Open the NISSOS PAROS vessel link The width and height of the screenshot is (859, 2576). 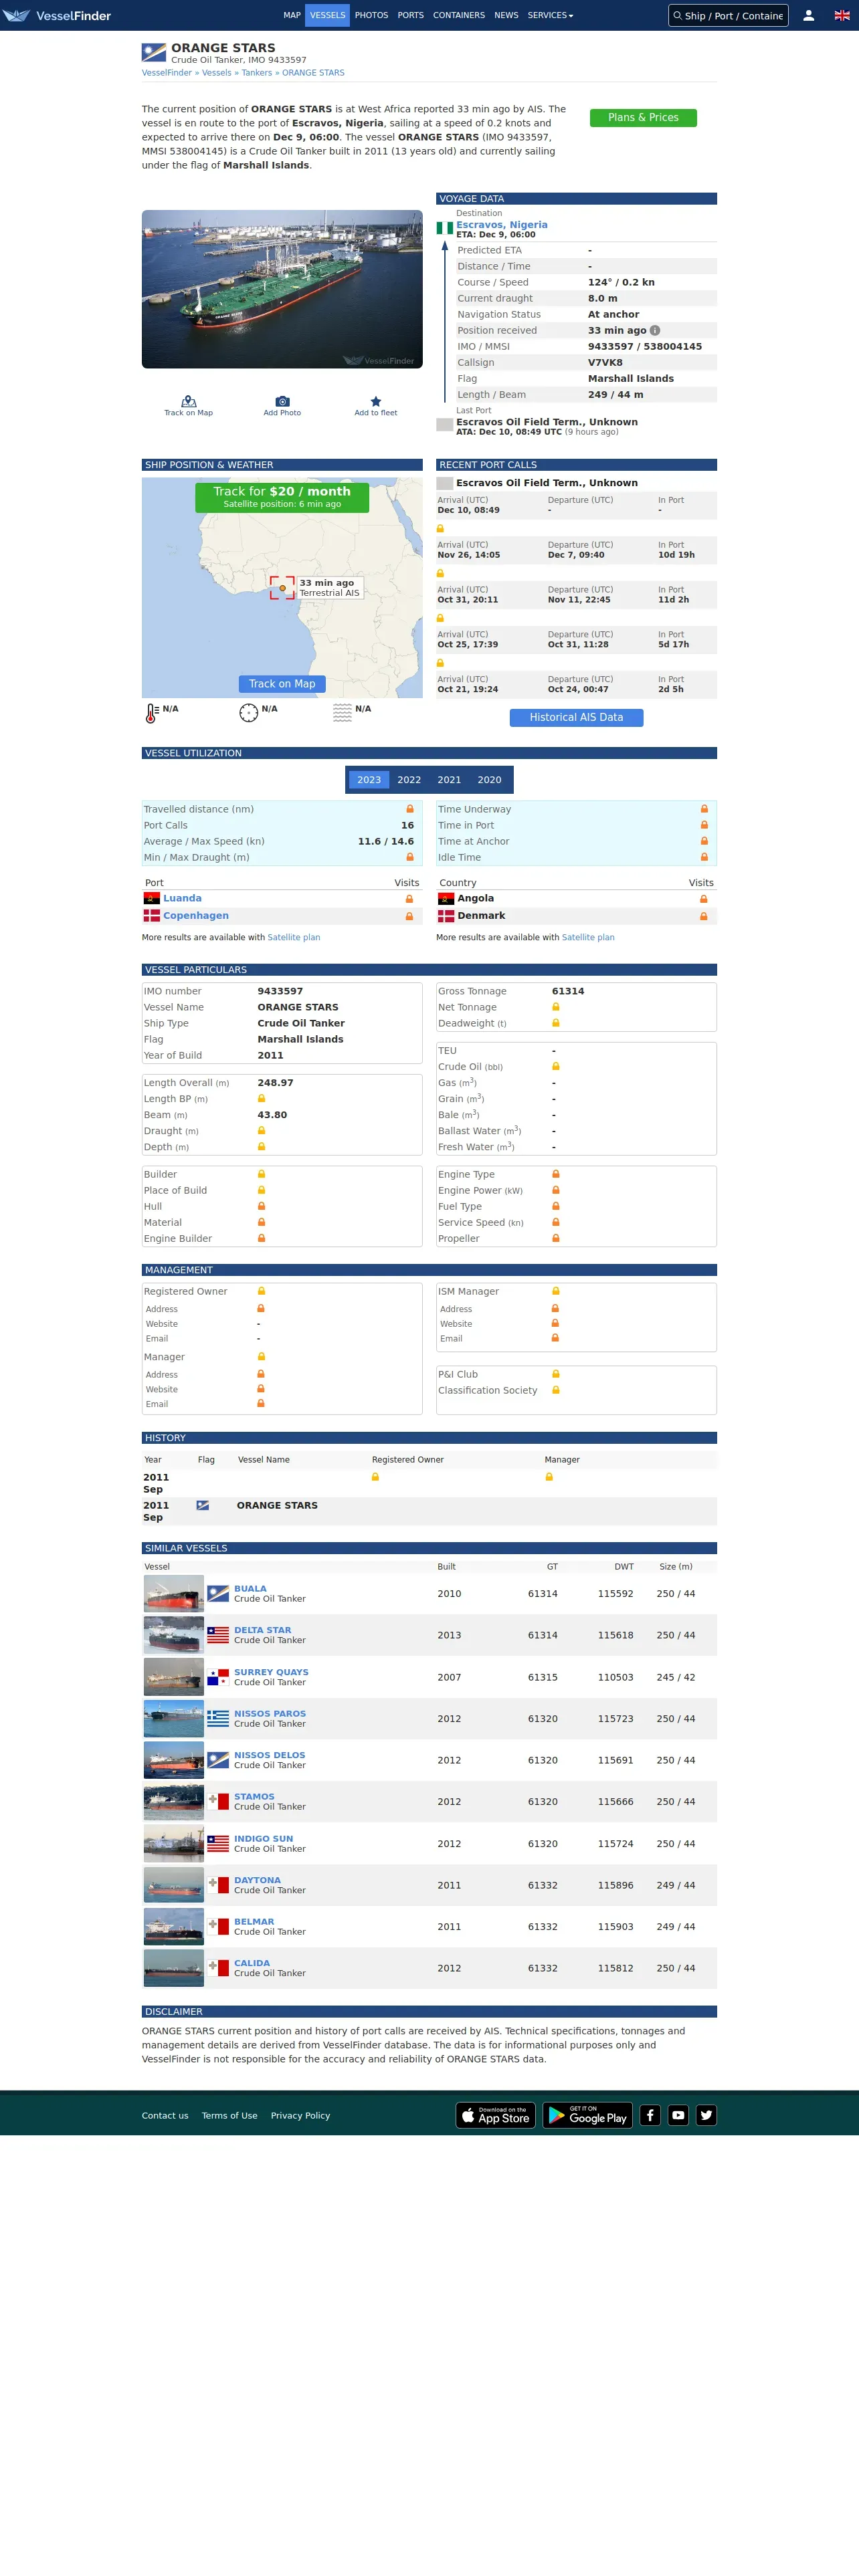click(x=270, y=1713)
